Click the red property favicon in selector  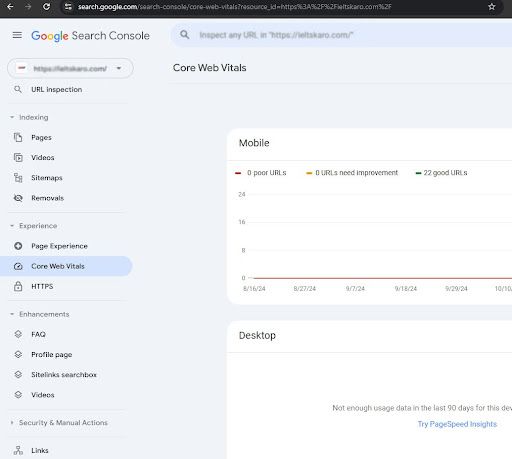[22, 68]
